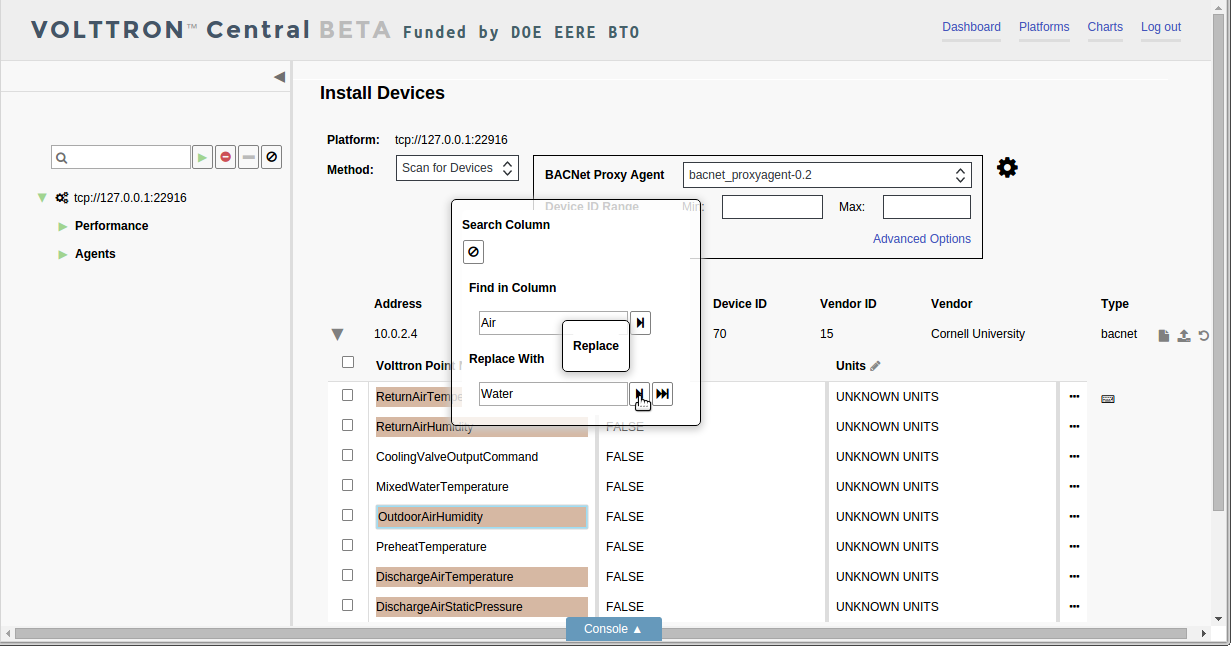Collapse the side panel with the left arrow
The width and height of the screenshot is (1231, 646).
point(279,77)
